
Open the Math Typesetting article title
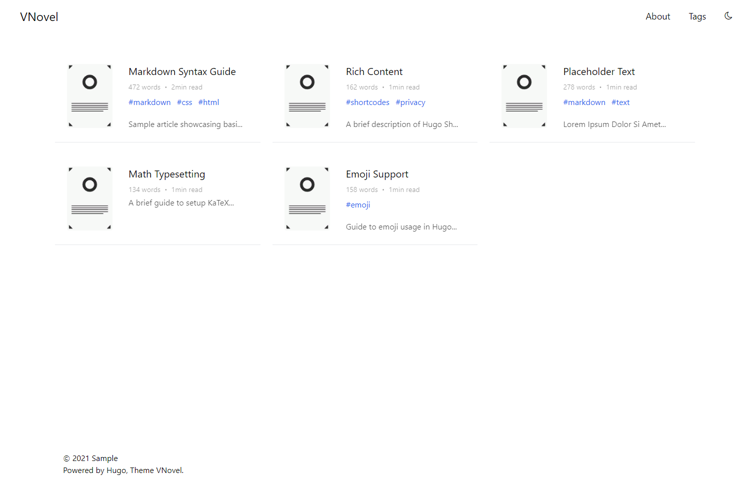[x=167, y=174]
